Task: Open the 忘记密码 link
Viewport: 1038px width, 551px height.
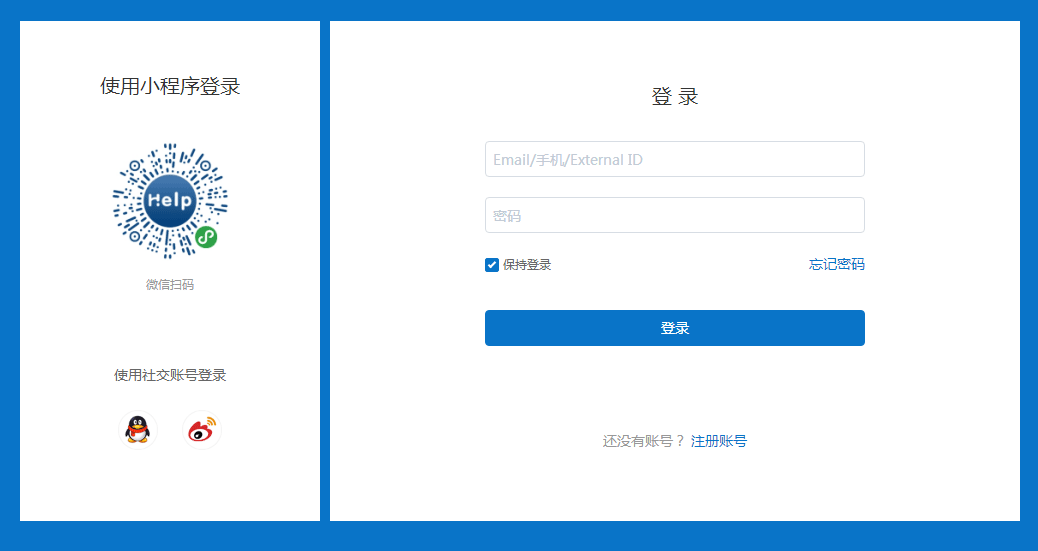Action: tap(837, 264)
